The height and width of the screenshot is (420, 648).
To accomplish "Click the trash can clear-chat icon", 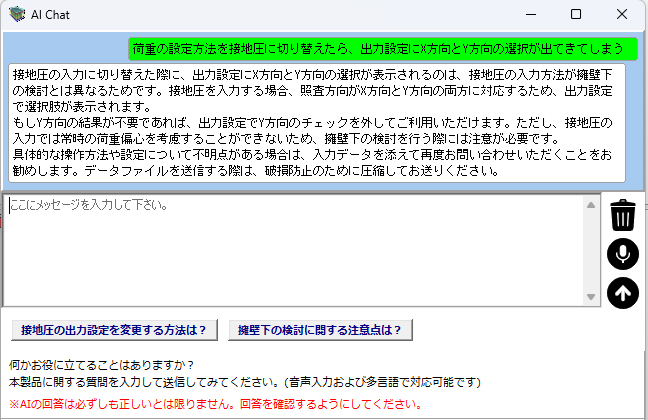I will tap(623, 215).
